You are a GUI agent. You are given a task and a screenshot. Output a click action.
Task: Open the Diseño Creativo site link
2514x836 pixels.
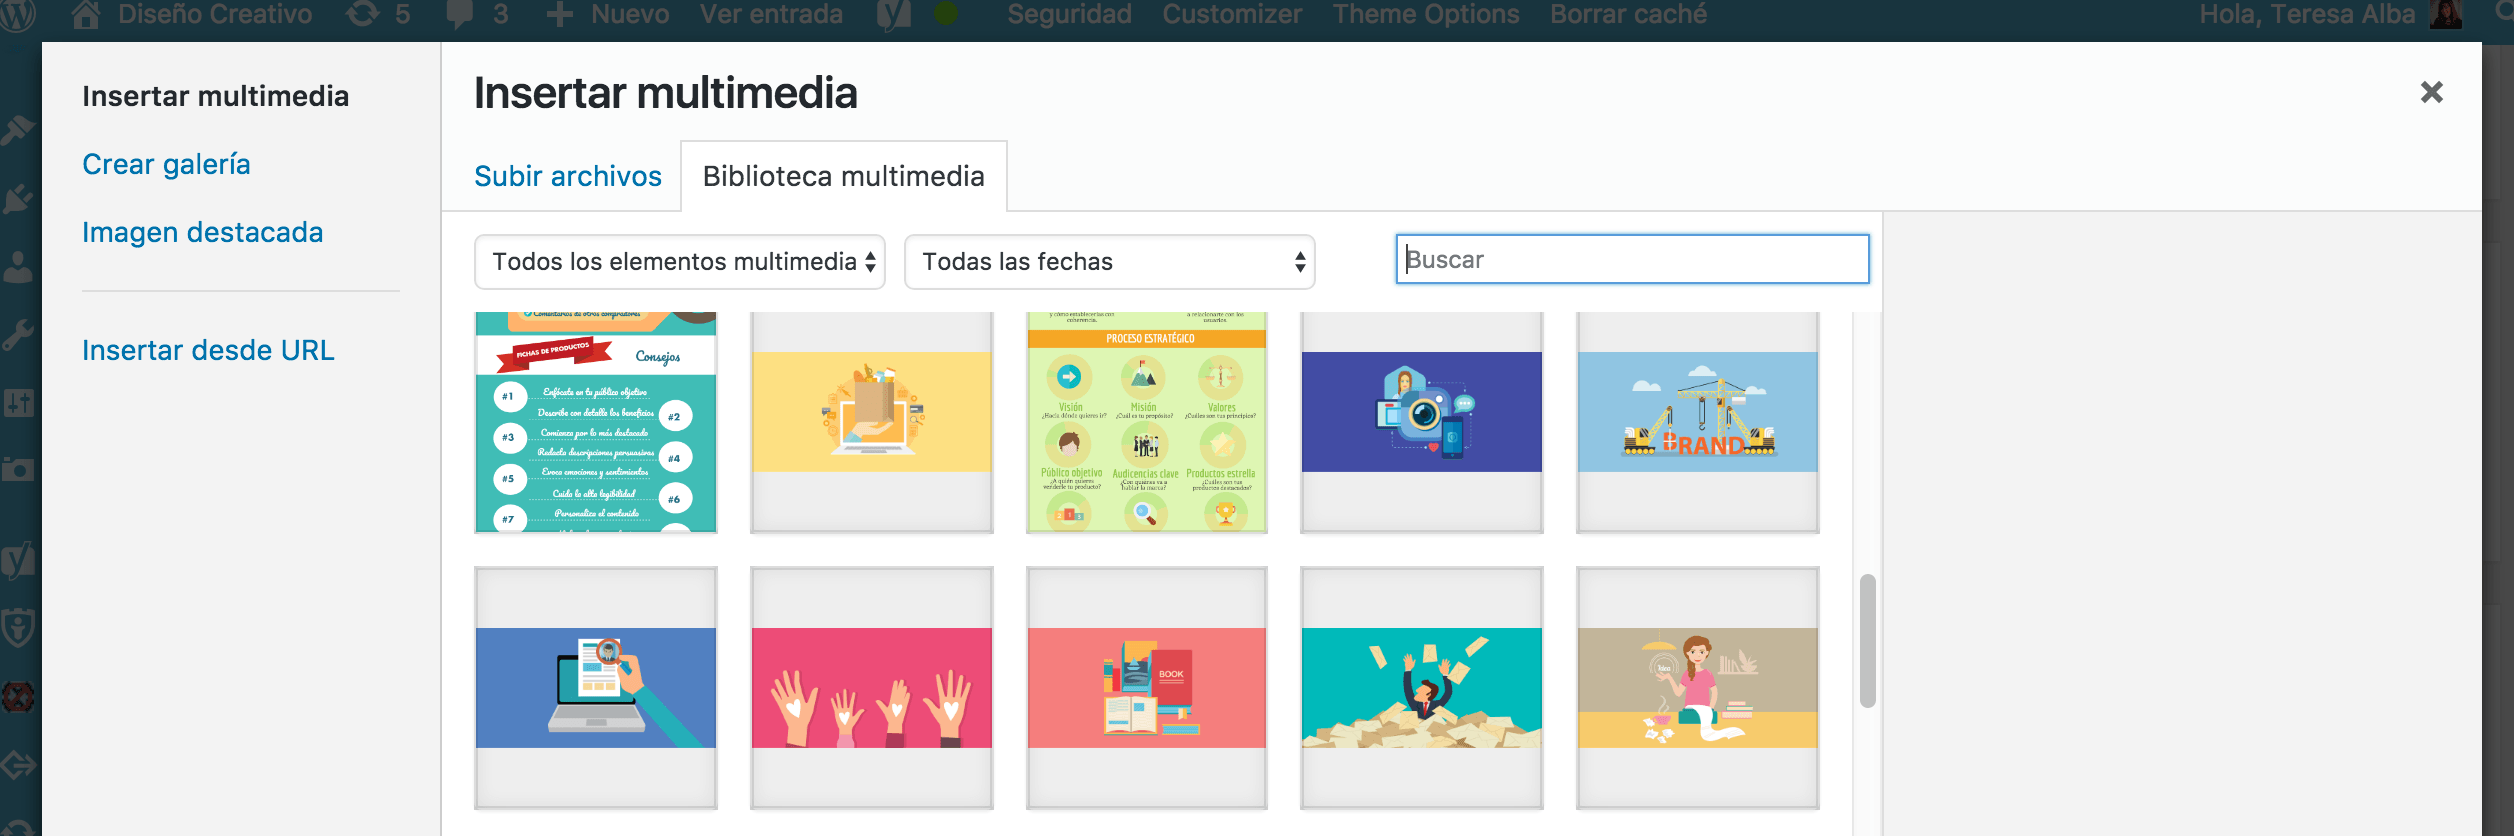click(x=215, y=14)
